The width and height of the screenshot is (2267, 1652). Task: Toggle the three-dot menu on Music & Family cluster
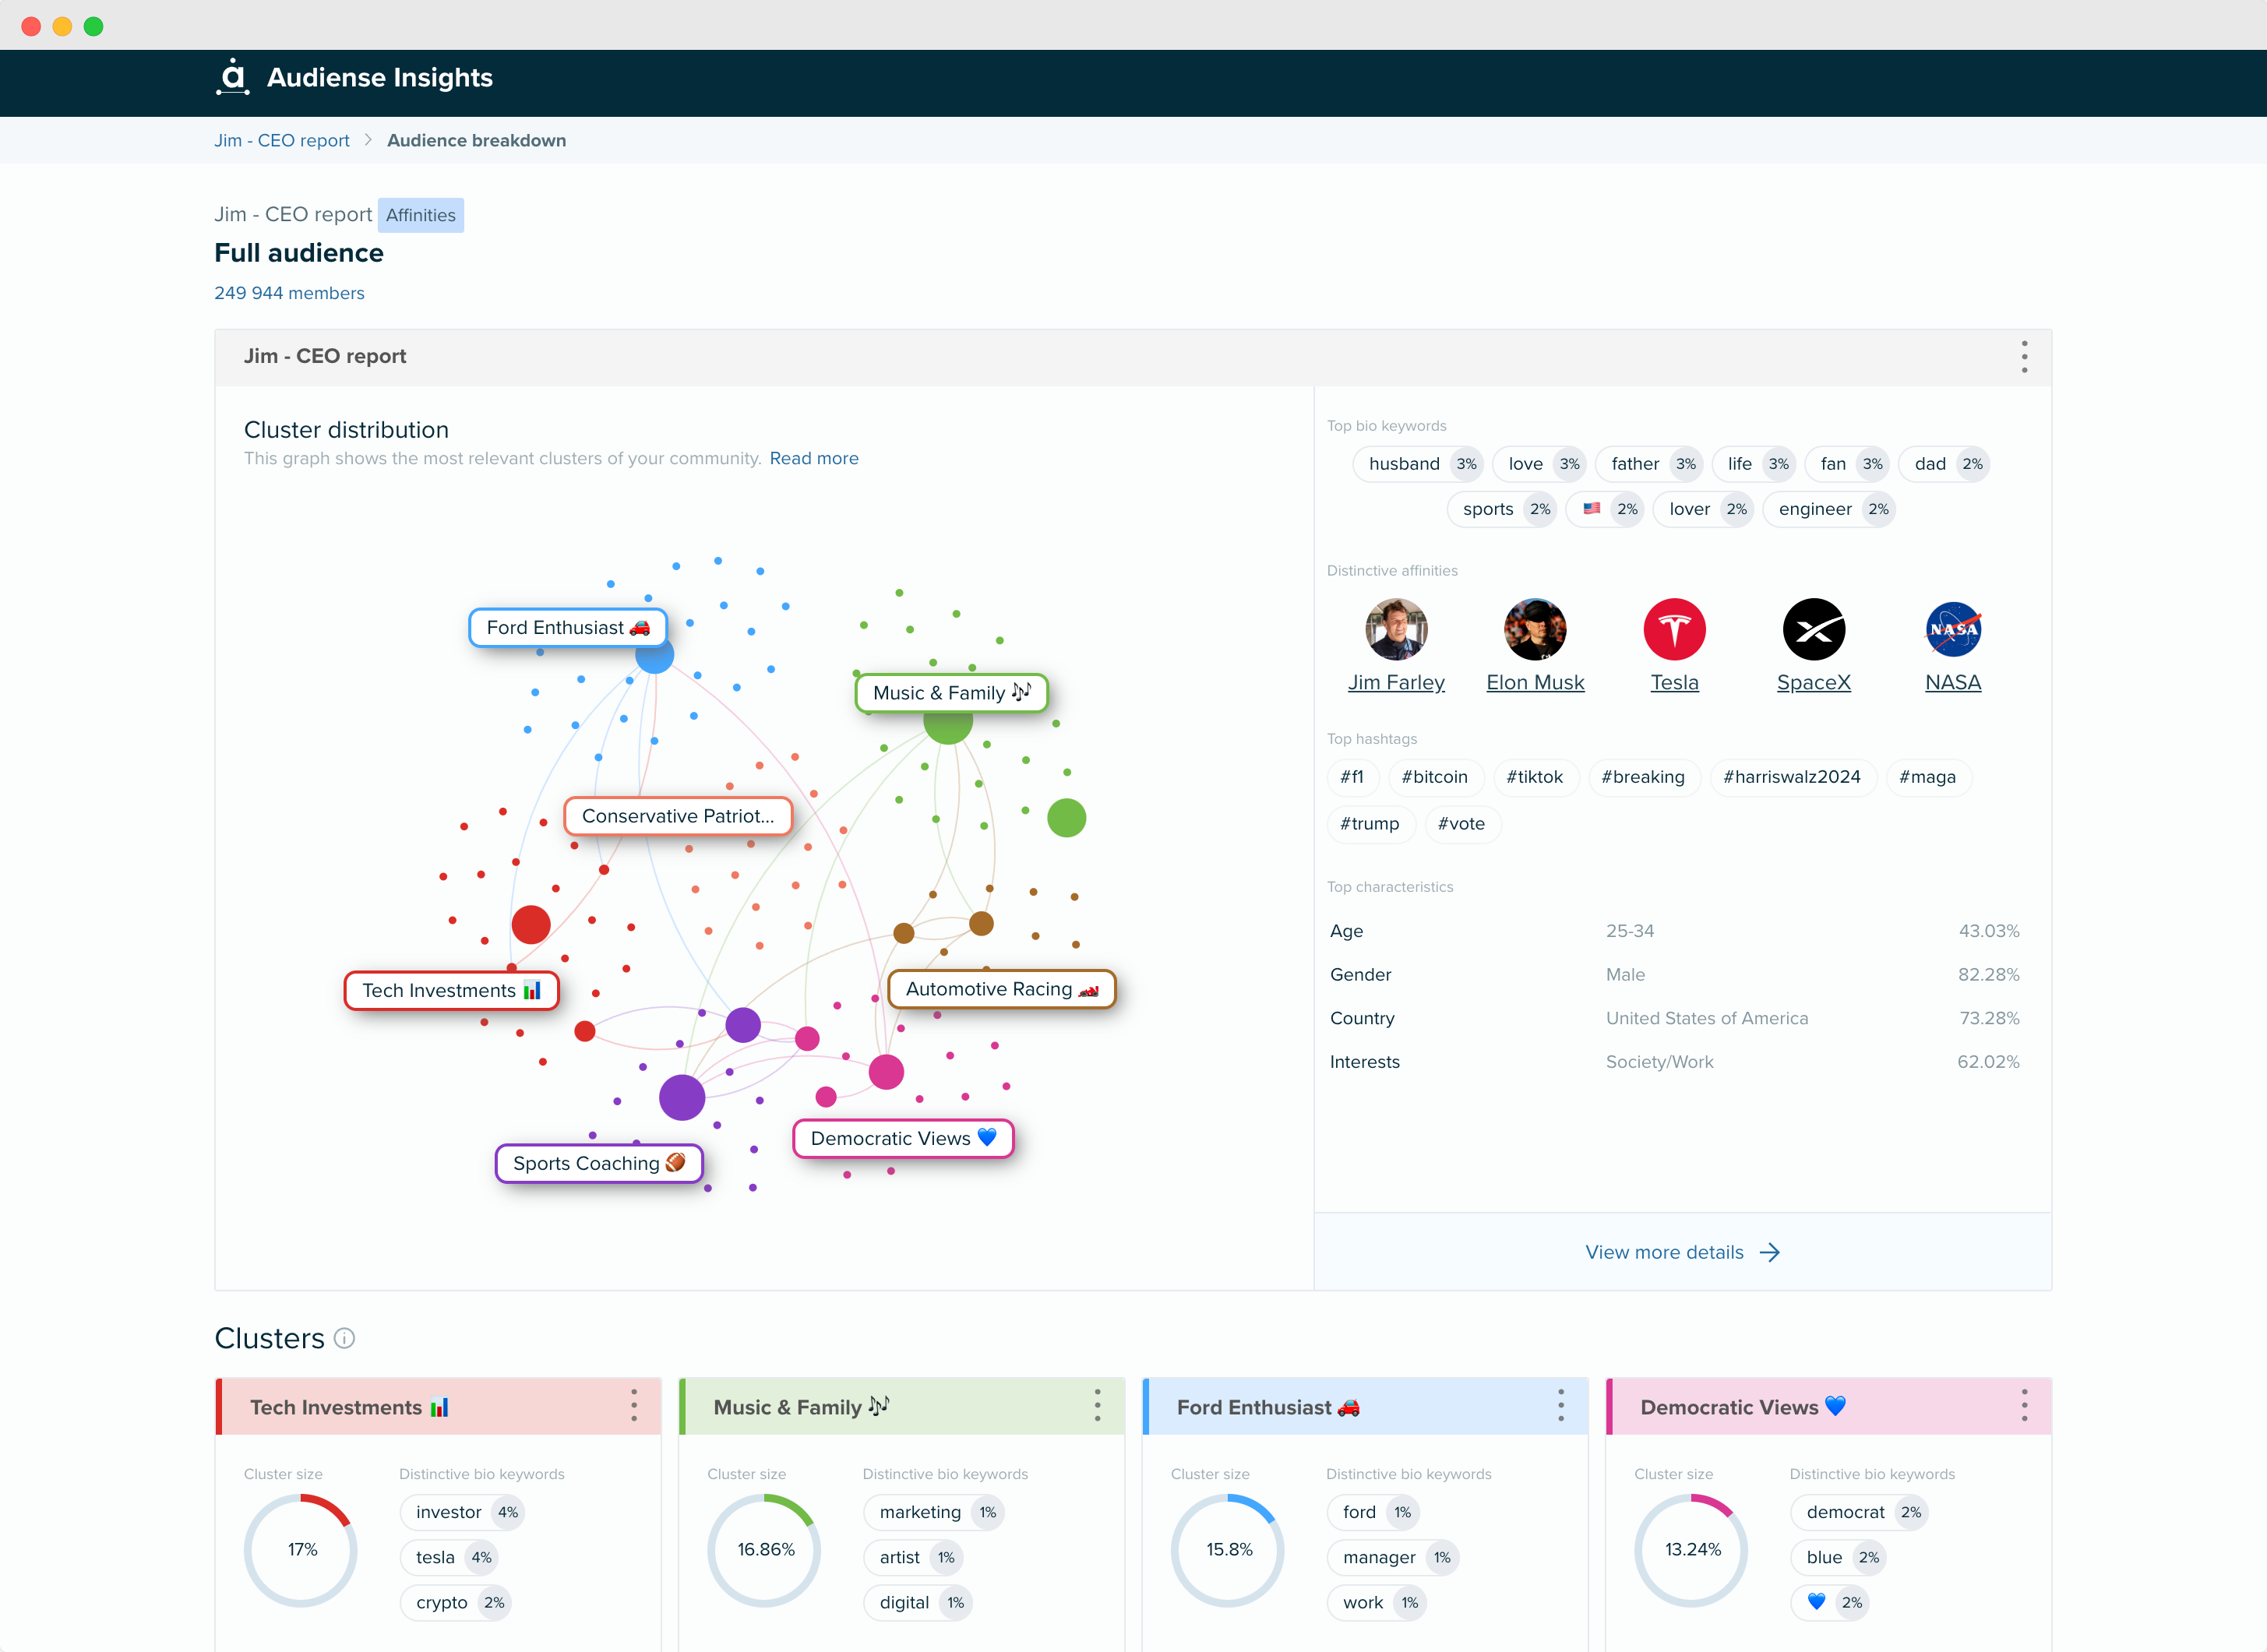click(x=1098, y=1406)
